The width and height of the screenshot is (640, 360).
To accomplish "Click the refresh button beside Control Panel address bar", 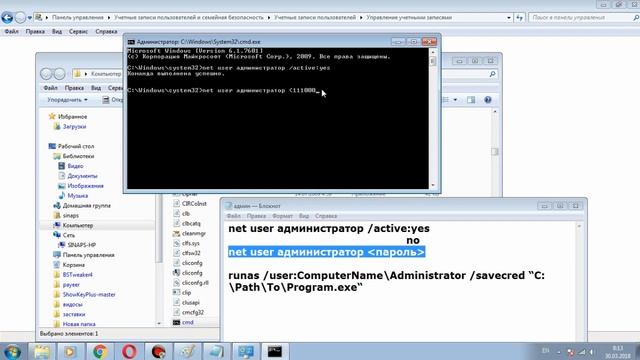I will click(519, 18).
